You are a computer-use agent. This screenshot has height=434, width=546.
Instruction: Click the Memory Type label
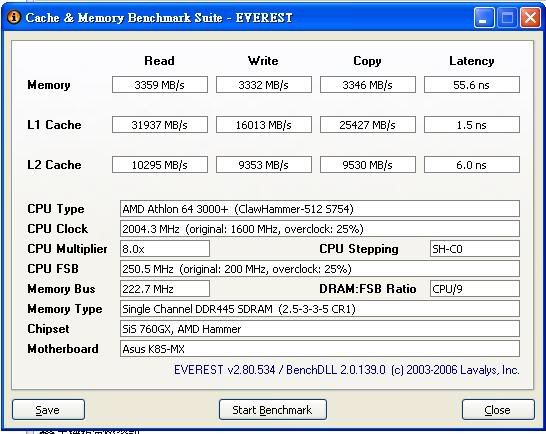coord(65,309)
